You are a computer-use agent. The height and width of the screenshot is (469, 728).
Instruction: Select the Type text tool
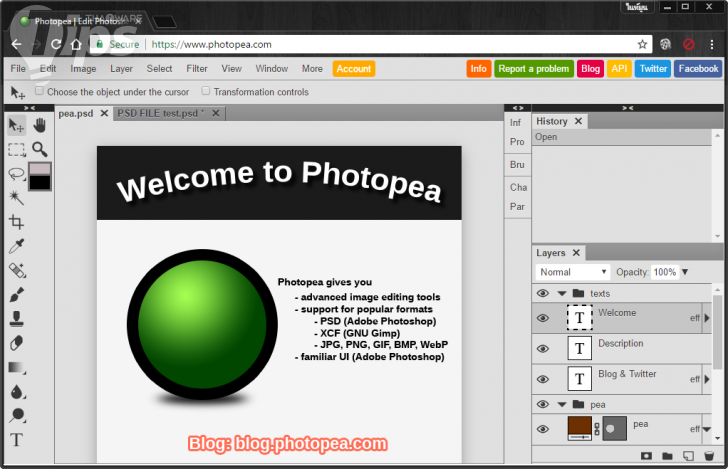17,439
